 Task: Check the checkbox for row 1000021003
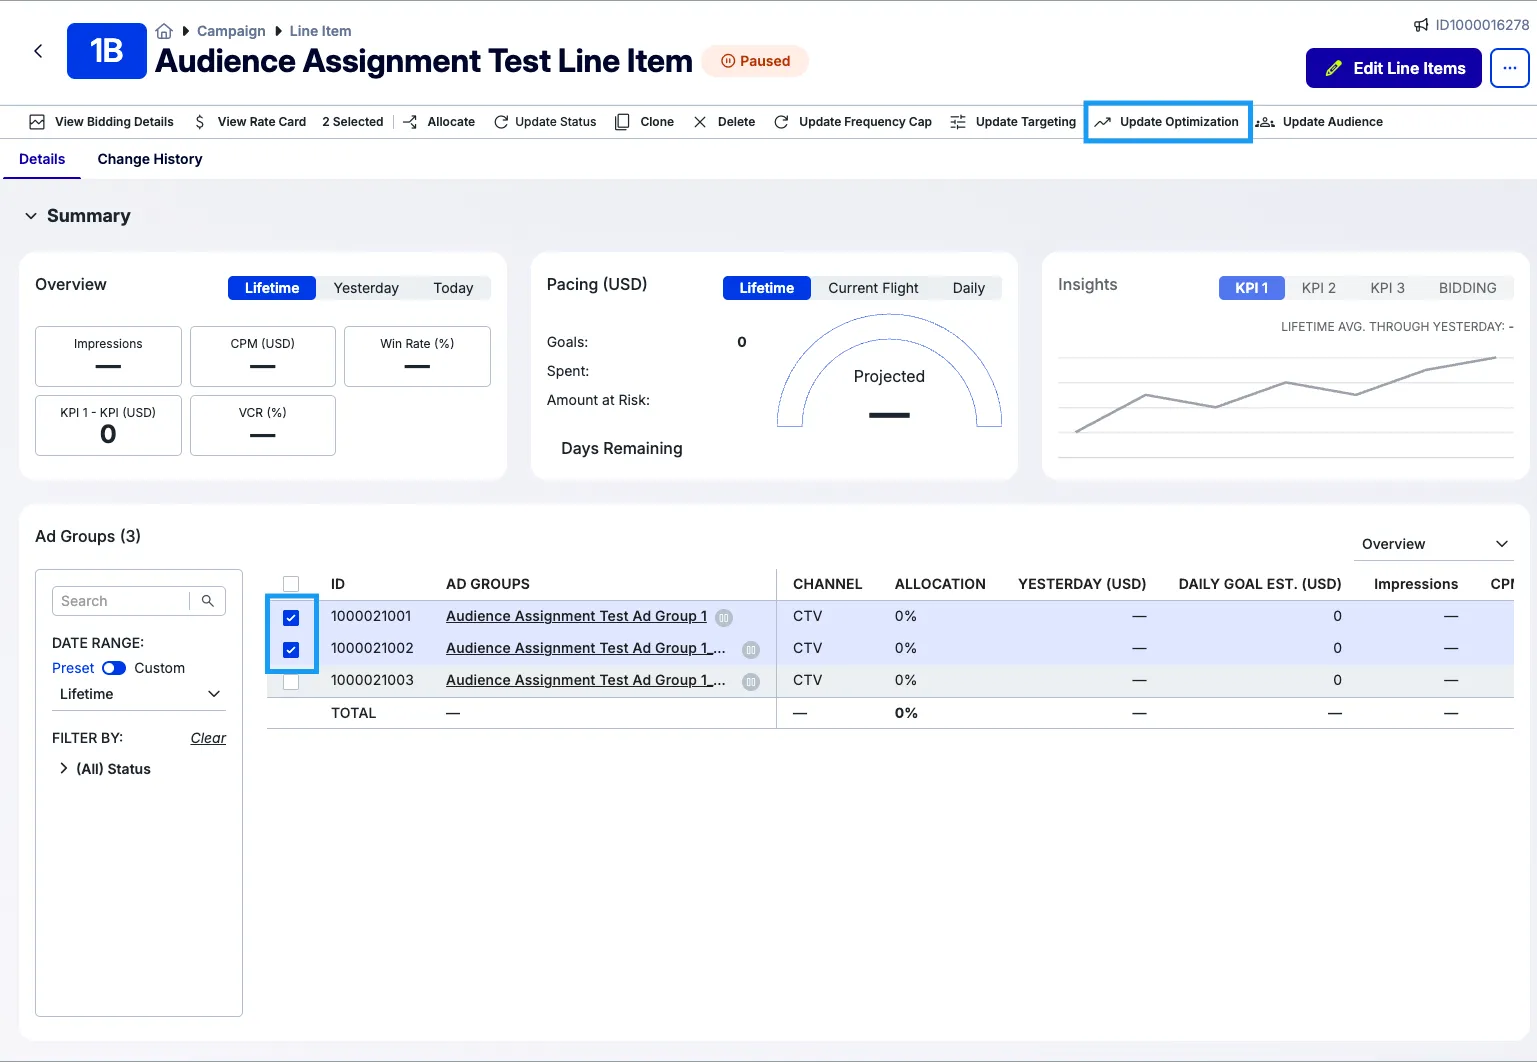pos(291,681)
